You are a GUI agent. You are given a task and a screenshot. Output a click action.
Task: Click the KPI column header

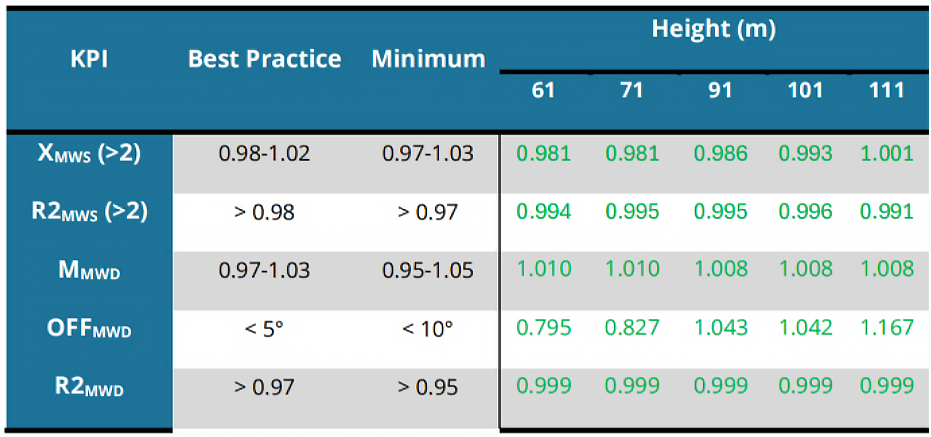tap(89, 59)
